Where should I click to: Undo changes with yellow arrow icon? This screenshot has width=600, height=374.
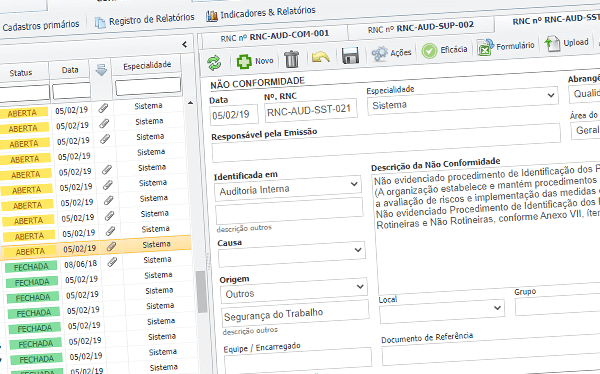pos(320,57)
